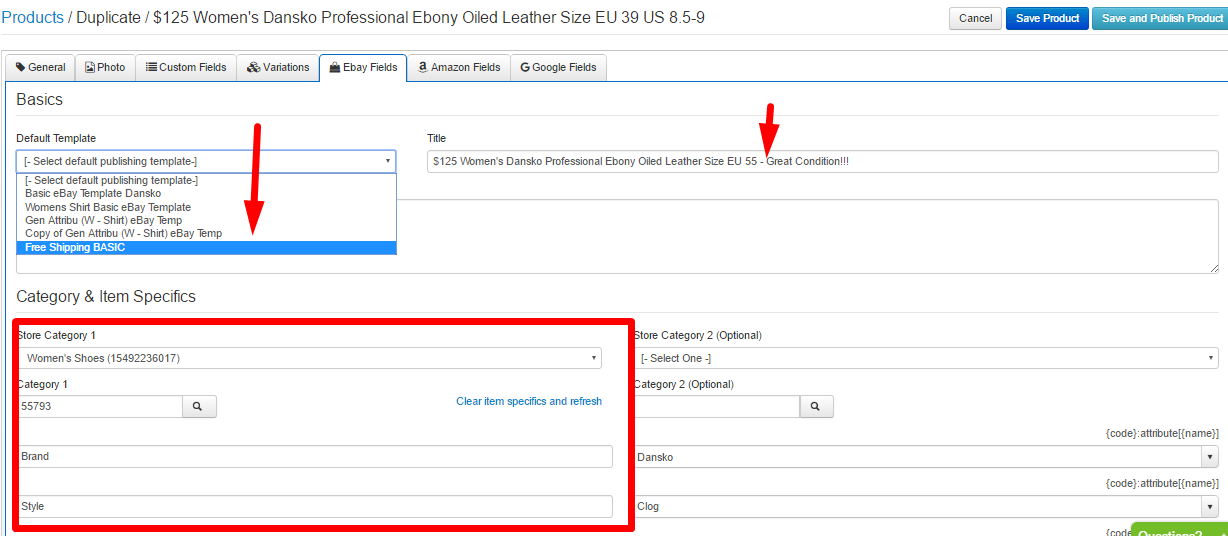This screenshot has width=1228, height=536.
Task: Open the Google Fields tab
Action: coord(558,67)
